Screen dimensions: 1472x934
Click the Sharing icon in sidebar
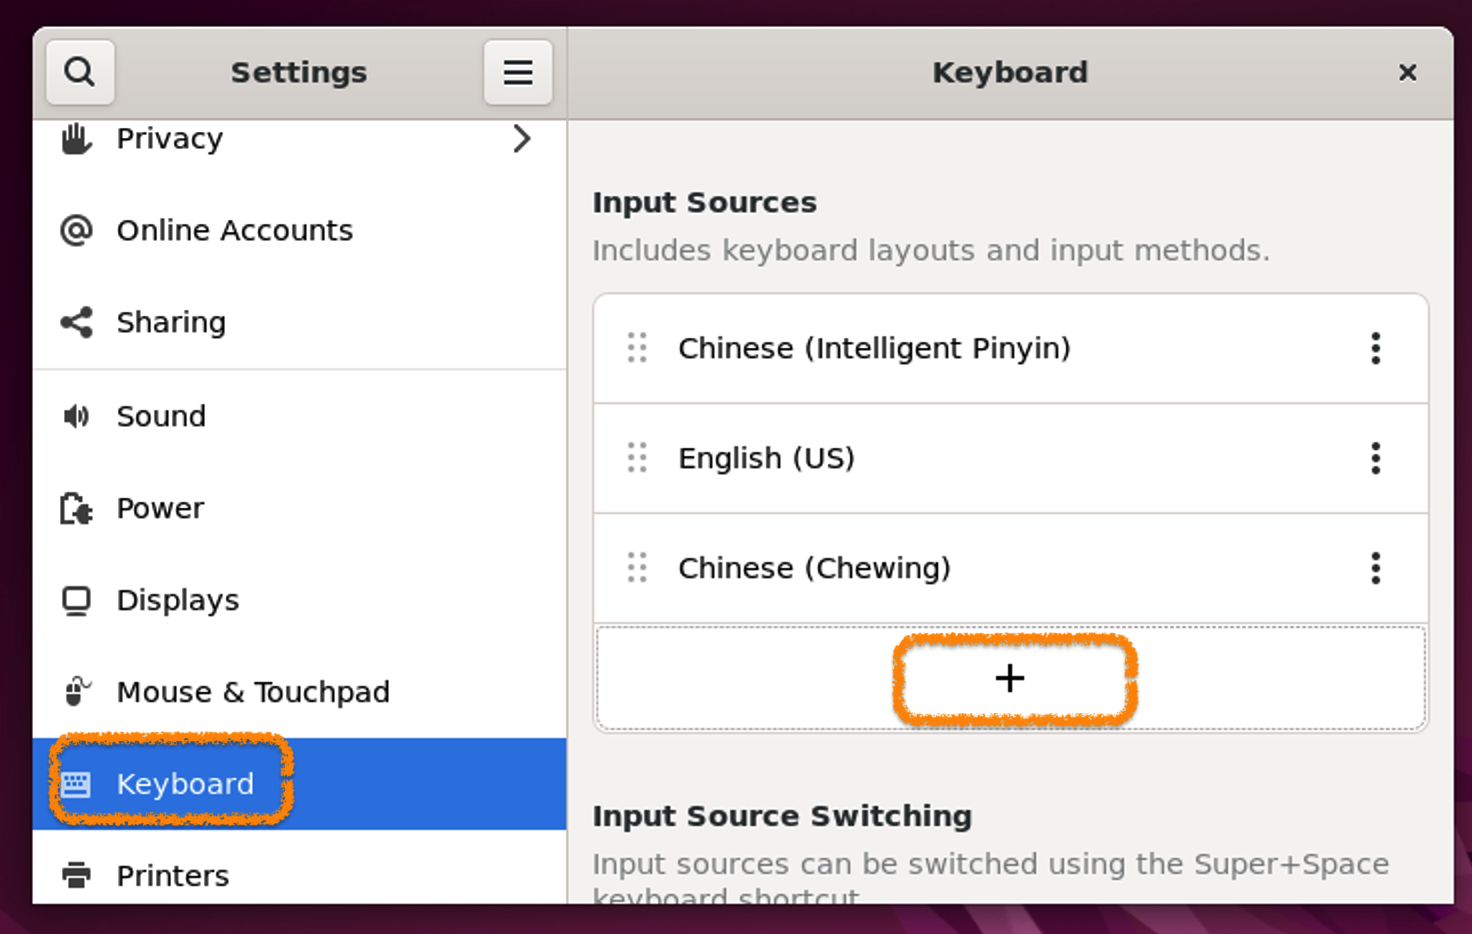(76, 322)
